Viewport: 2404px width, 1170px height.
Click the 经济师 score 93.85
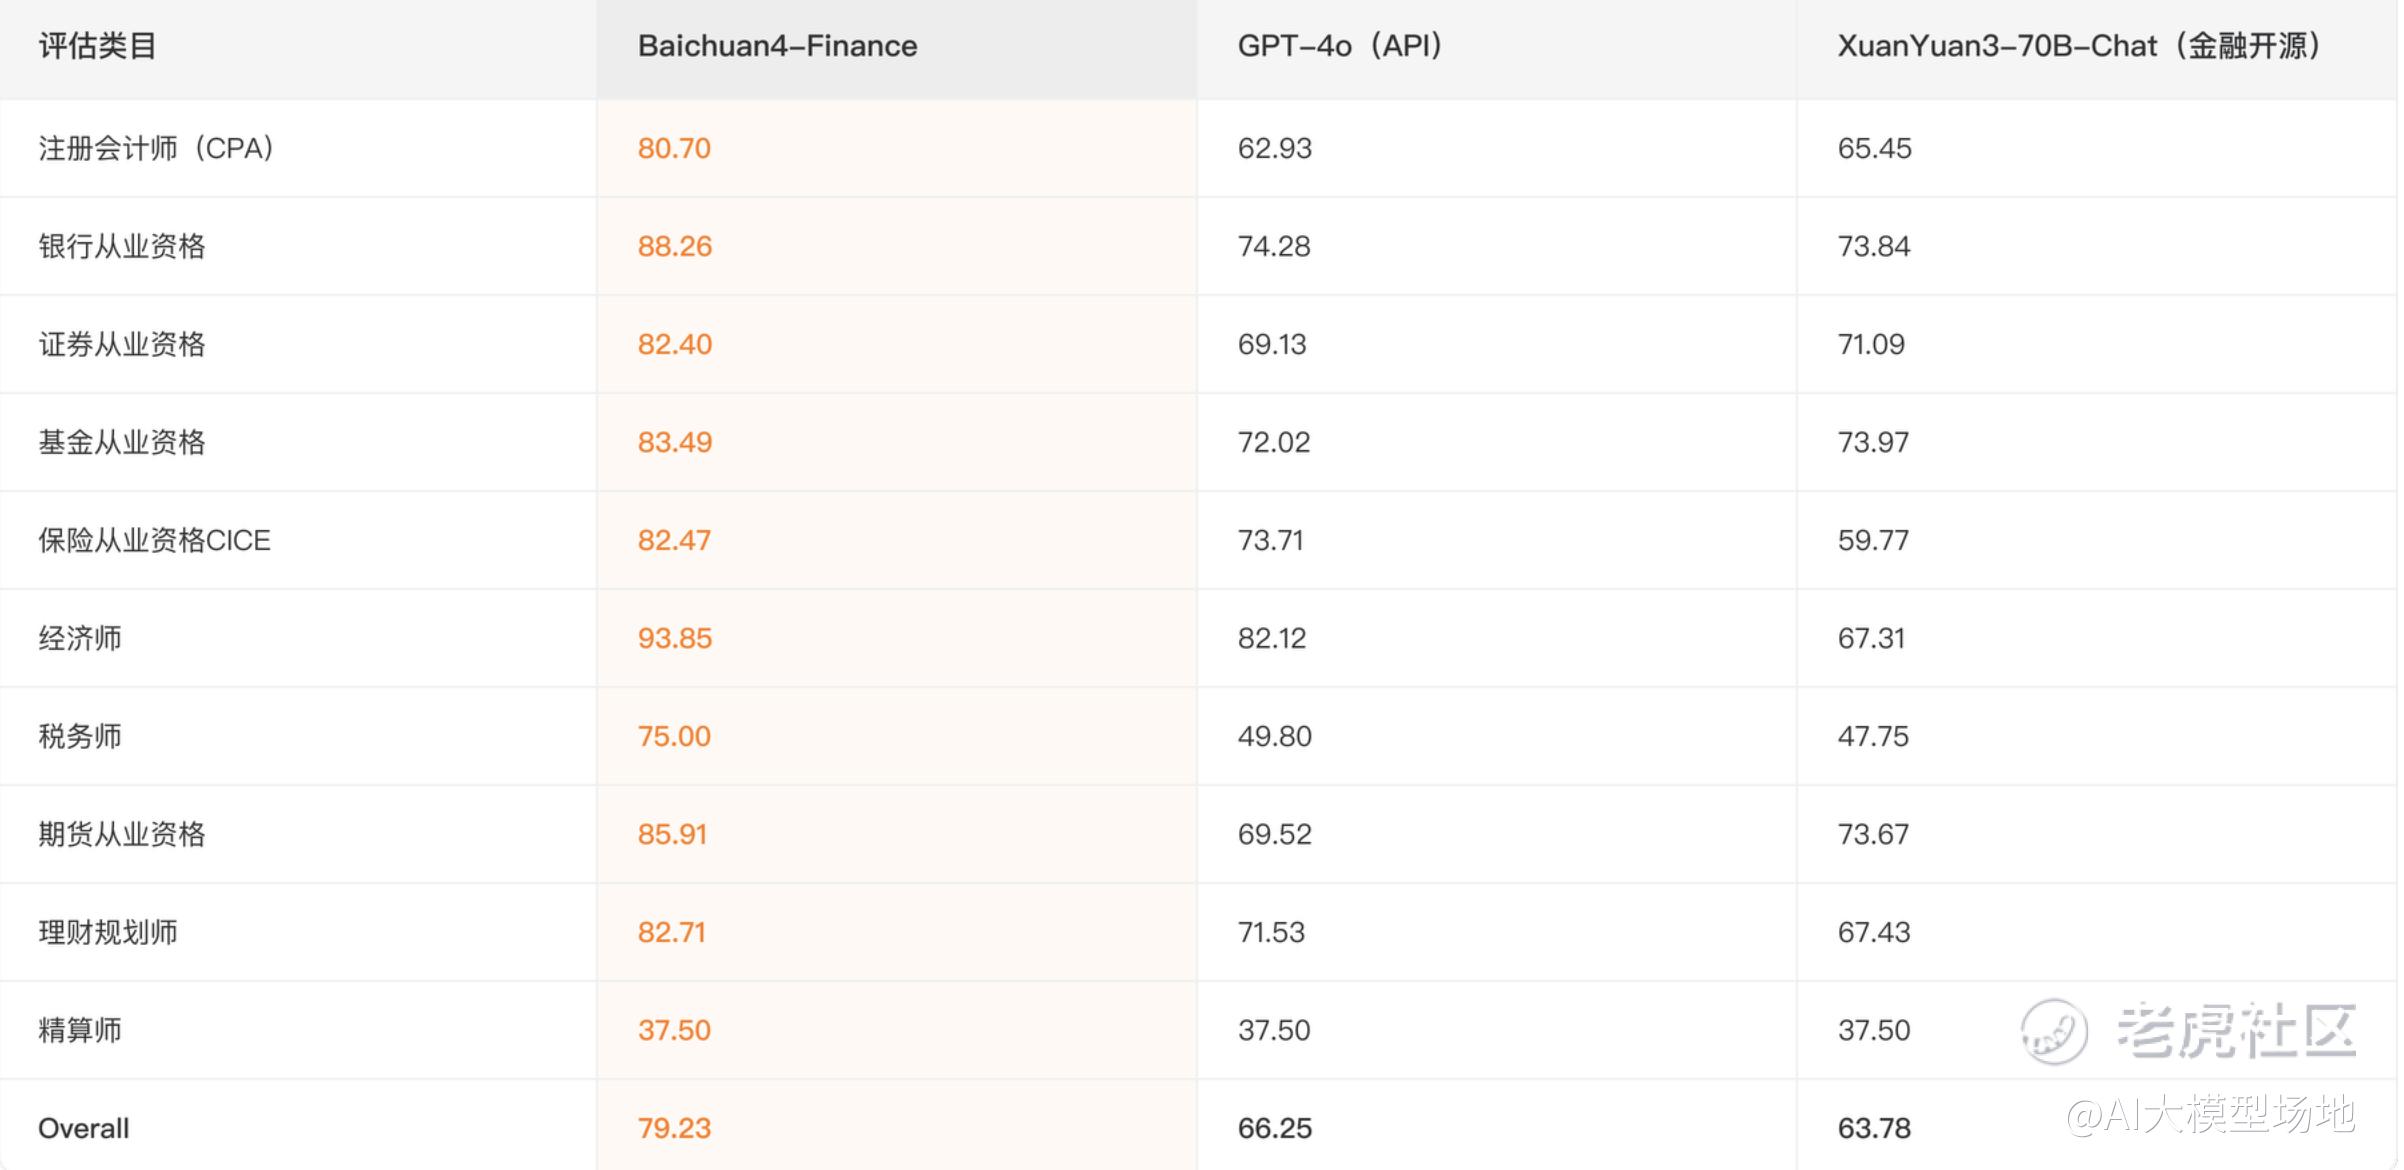pos(675,638)
